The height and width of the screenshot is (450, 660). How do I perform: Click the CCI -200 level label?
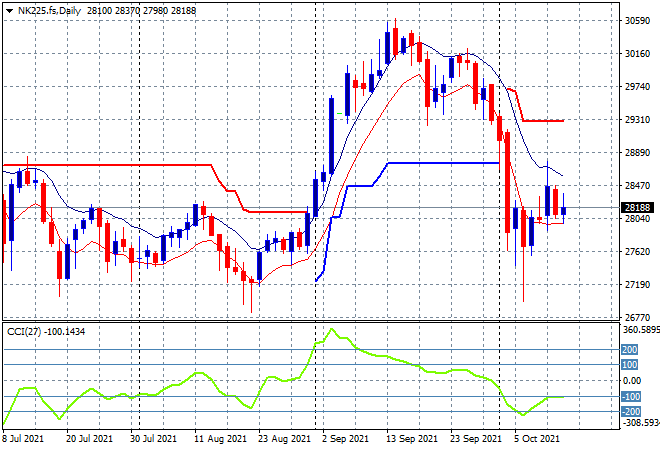point(631,412)
